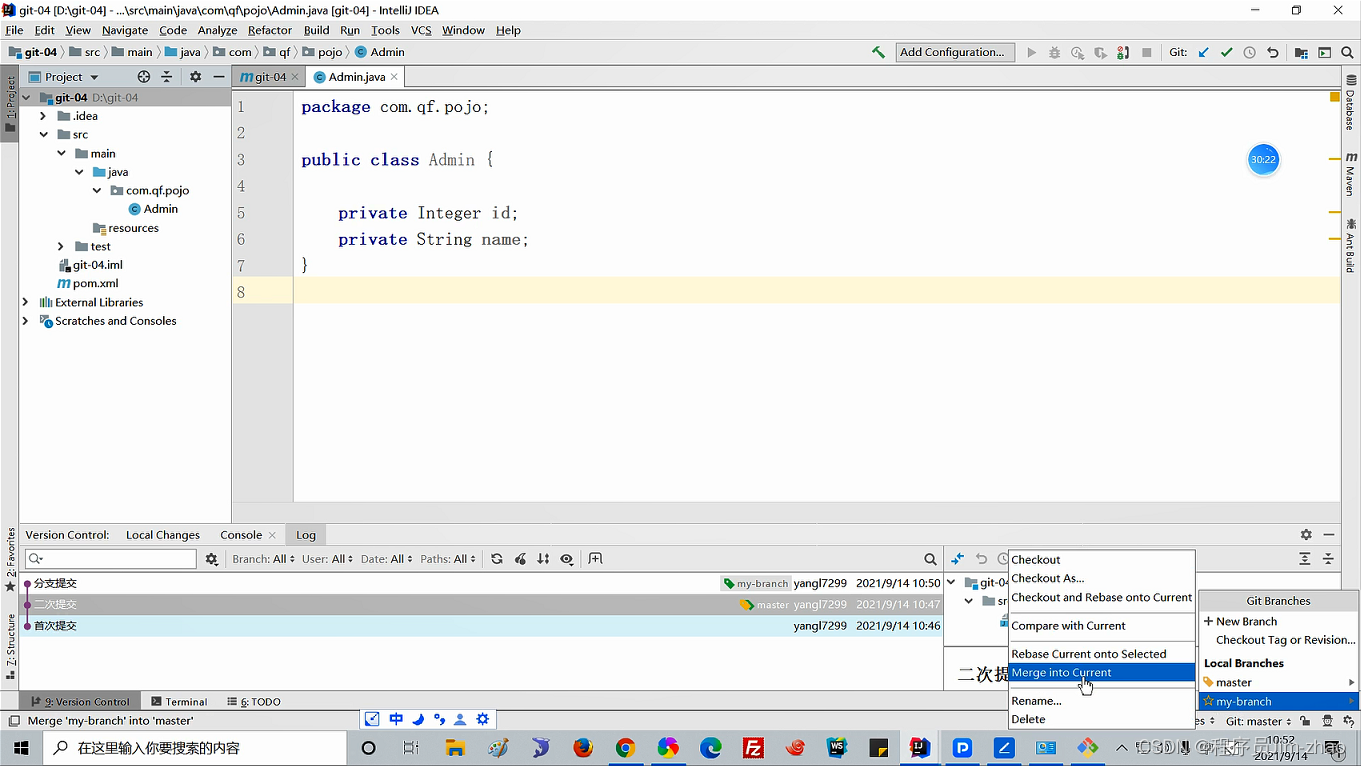Click the Cherry-pick icon in Log toolbar
Screen dimensions: 1361x766
520,559
